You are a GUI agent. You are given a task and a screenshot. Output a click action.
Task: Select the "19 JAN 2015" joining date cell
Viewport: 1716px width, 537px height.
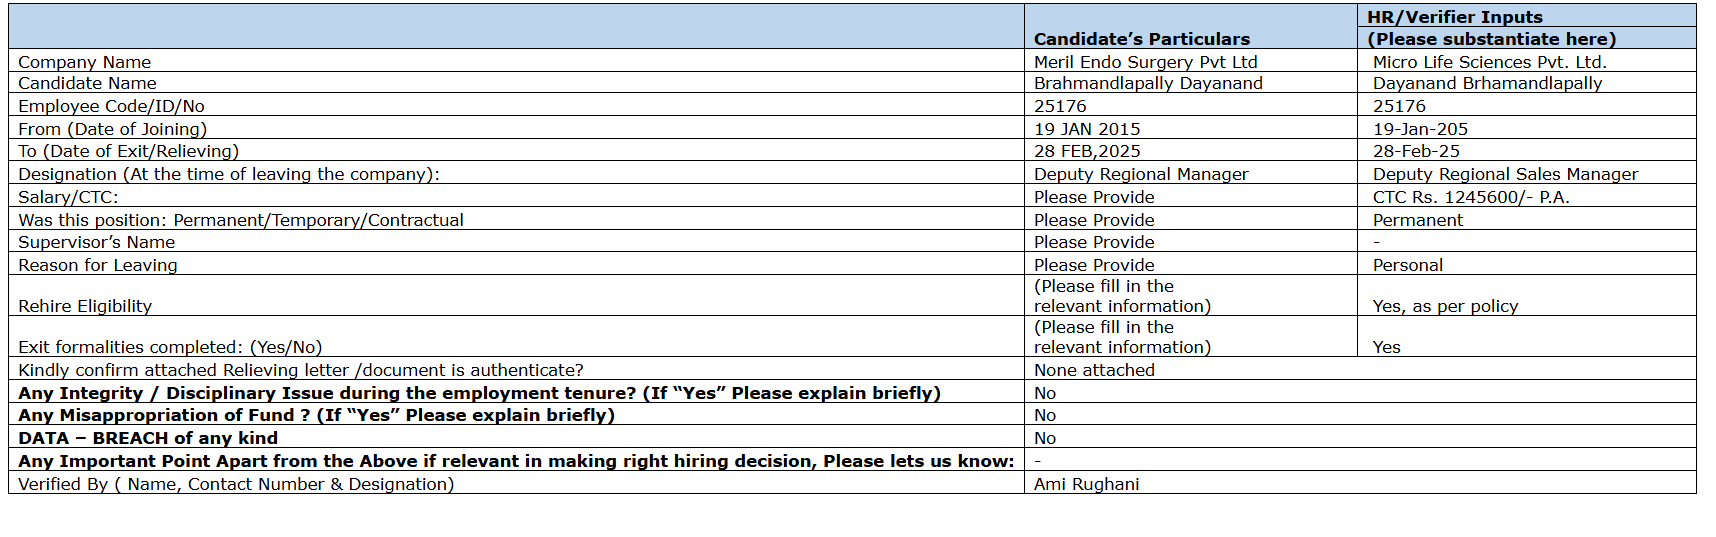tap(1087, 129)
